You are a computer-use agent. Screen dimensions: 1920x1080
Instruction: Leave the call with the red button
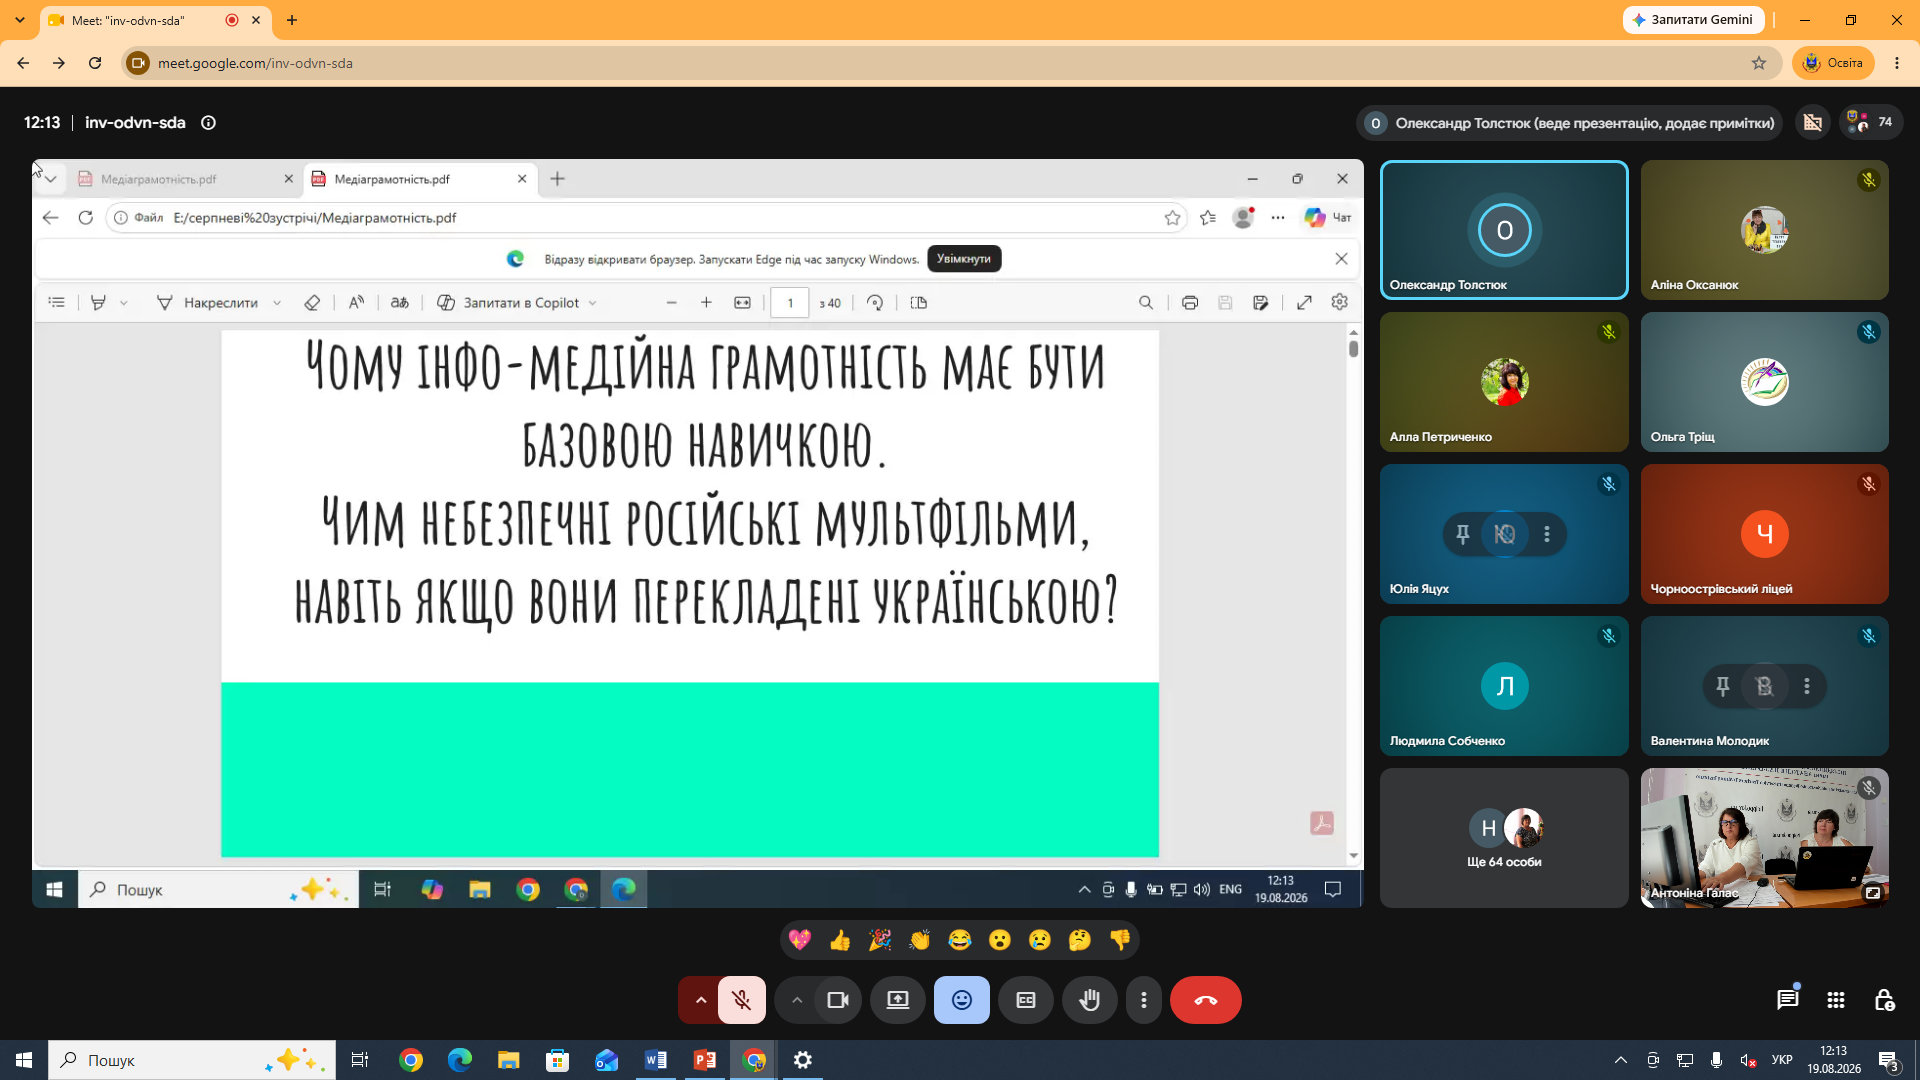pos(1206,1000)
